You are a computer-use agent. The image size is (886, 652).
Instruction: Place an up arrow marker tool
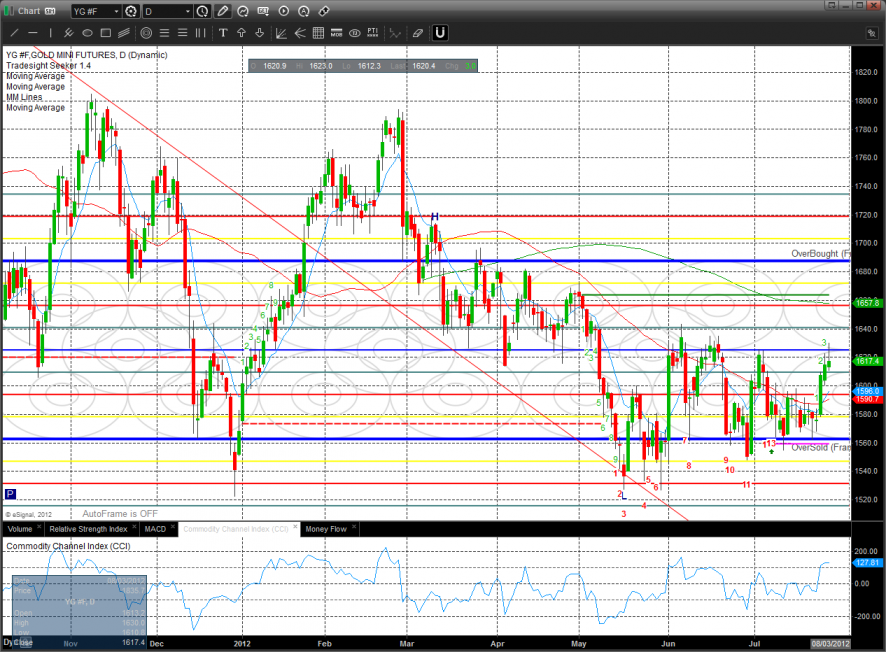tap(242, 33)
